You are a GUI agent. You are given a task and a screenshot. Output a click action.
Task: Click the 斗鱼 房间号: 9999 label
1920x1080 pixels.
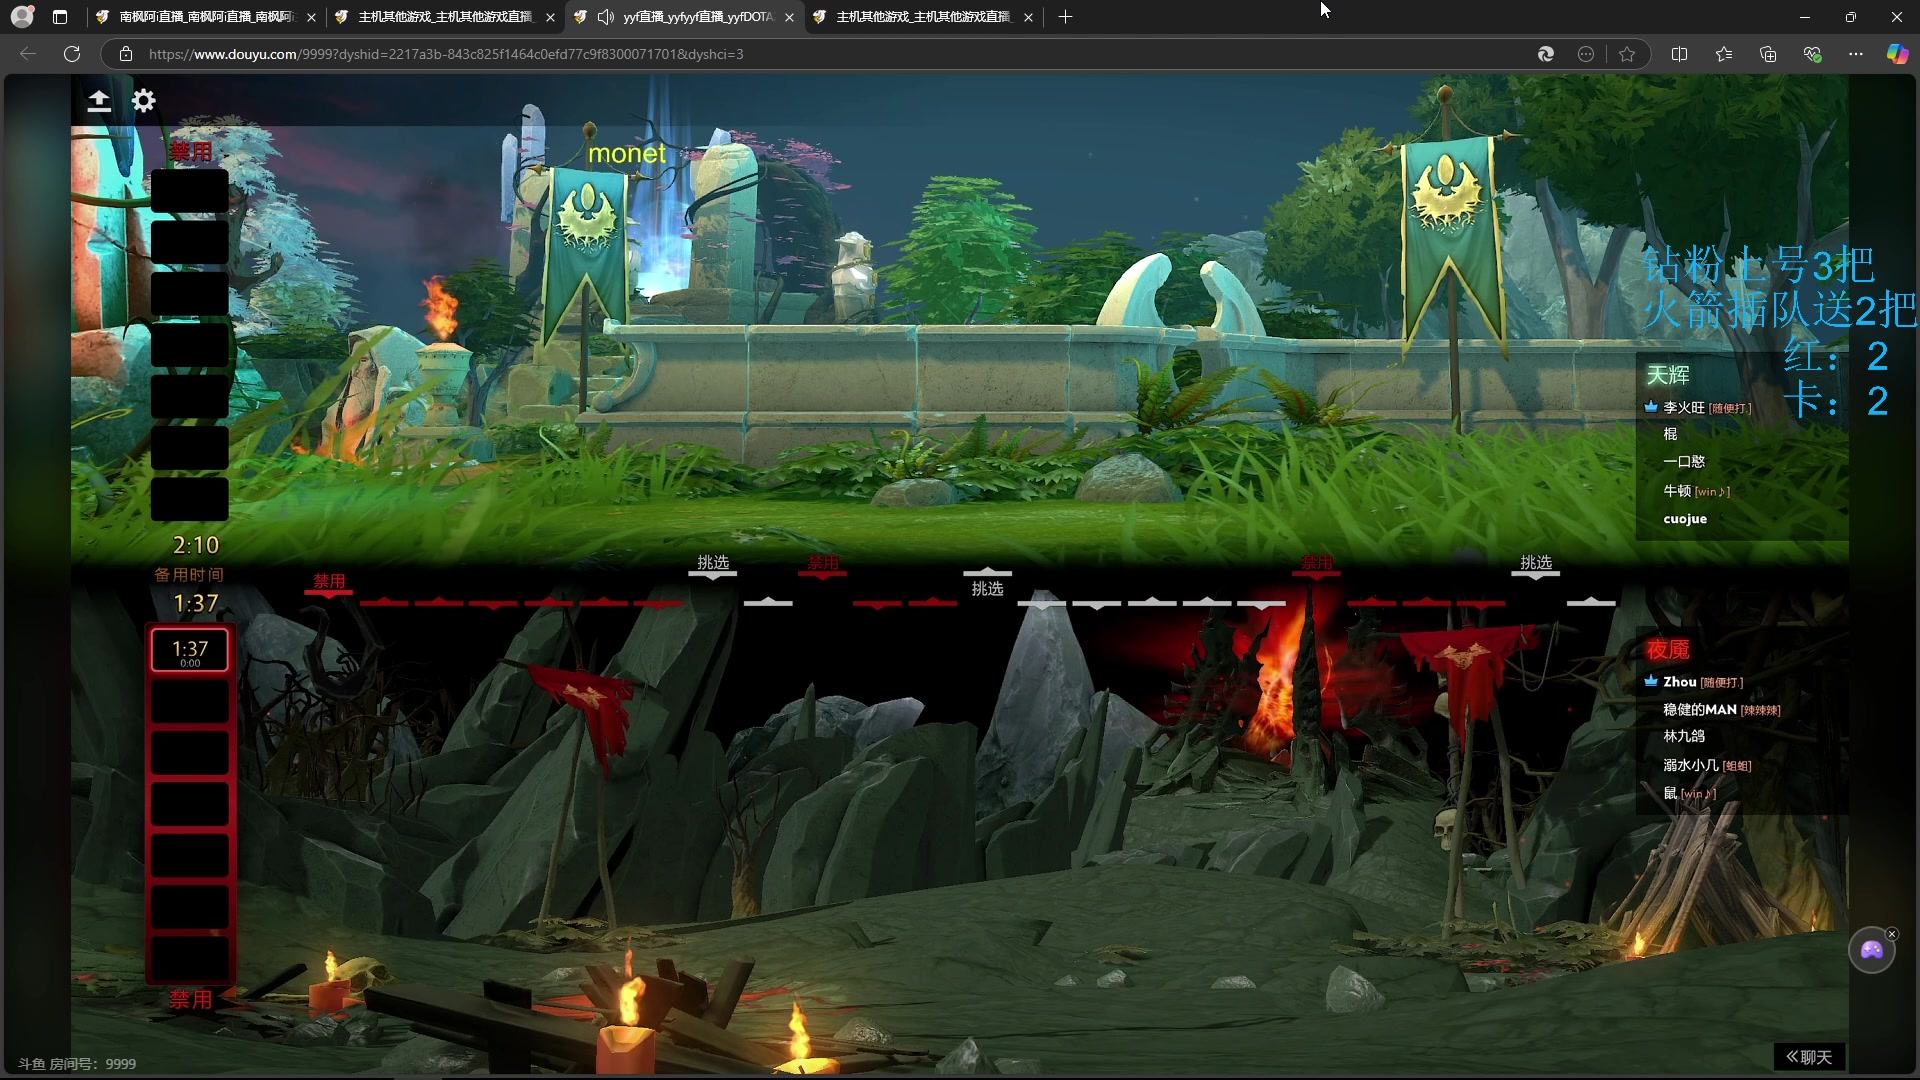(x=77, y=1064)
